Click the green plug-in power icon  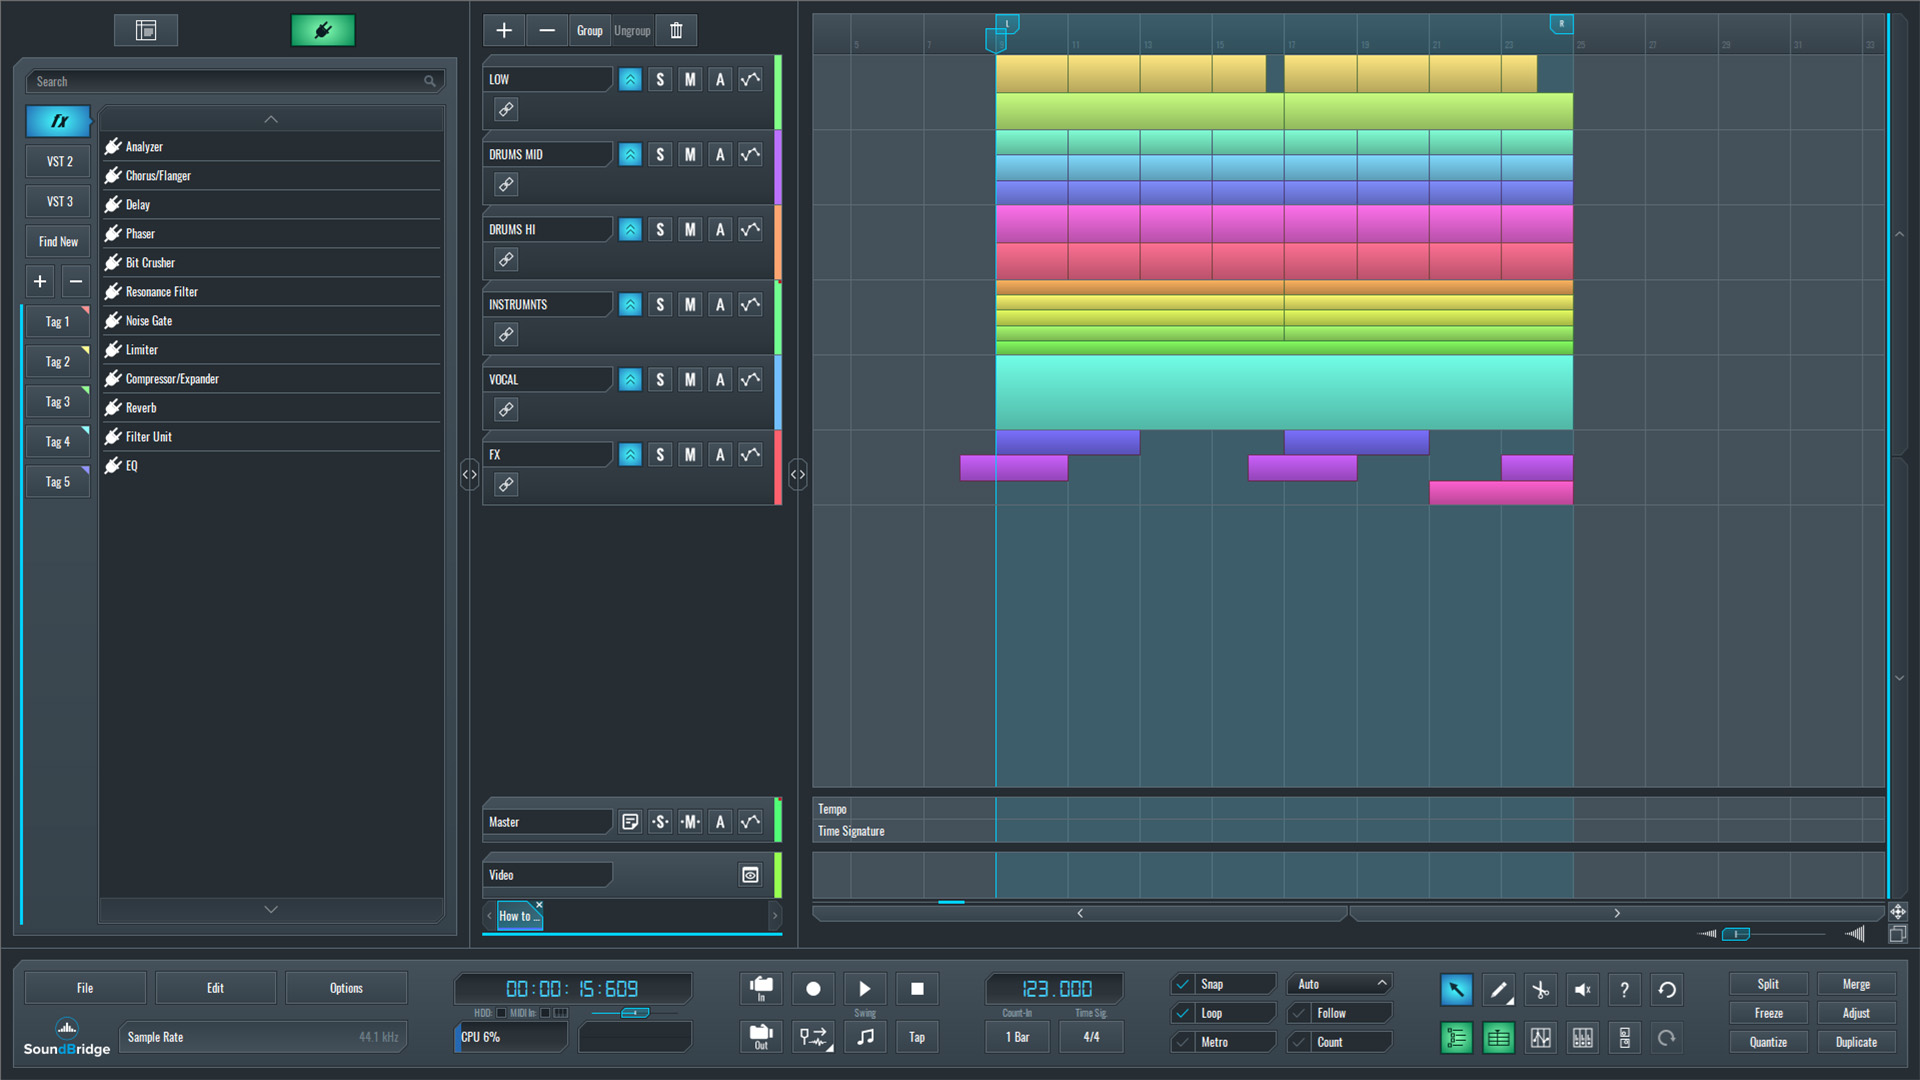coord(322,30)
